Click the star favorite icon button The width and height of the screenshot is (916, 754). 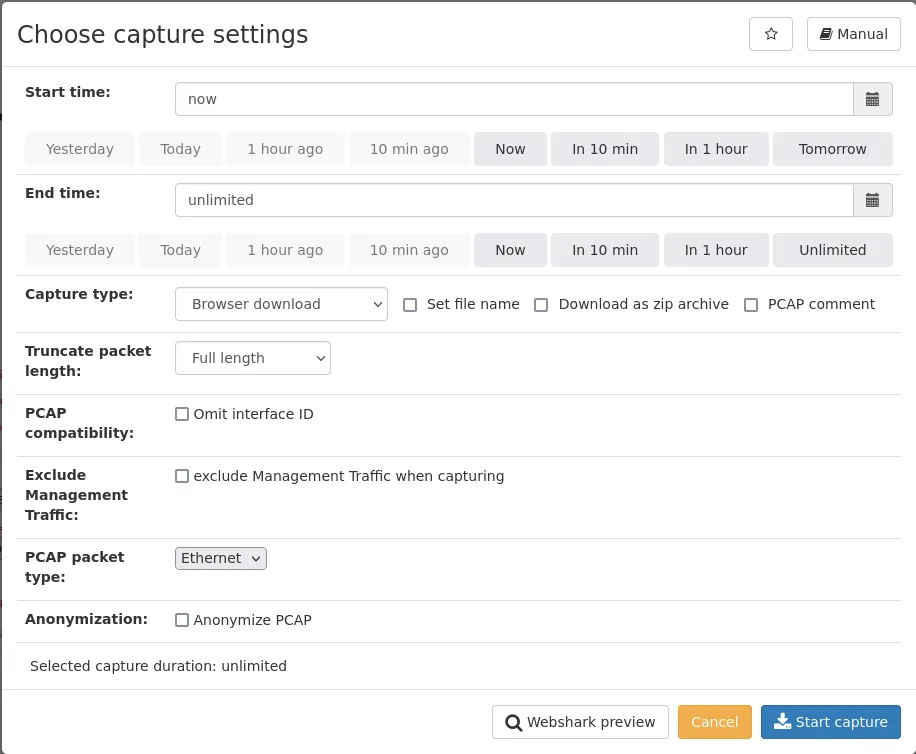[771, 34]
